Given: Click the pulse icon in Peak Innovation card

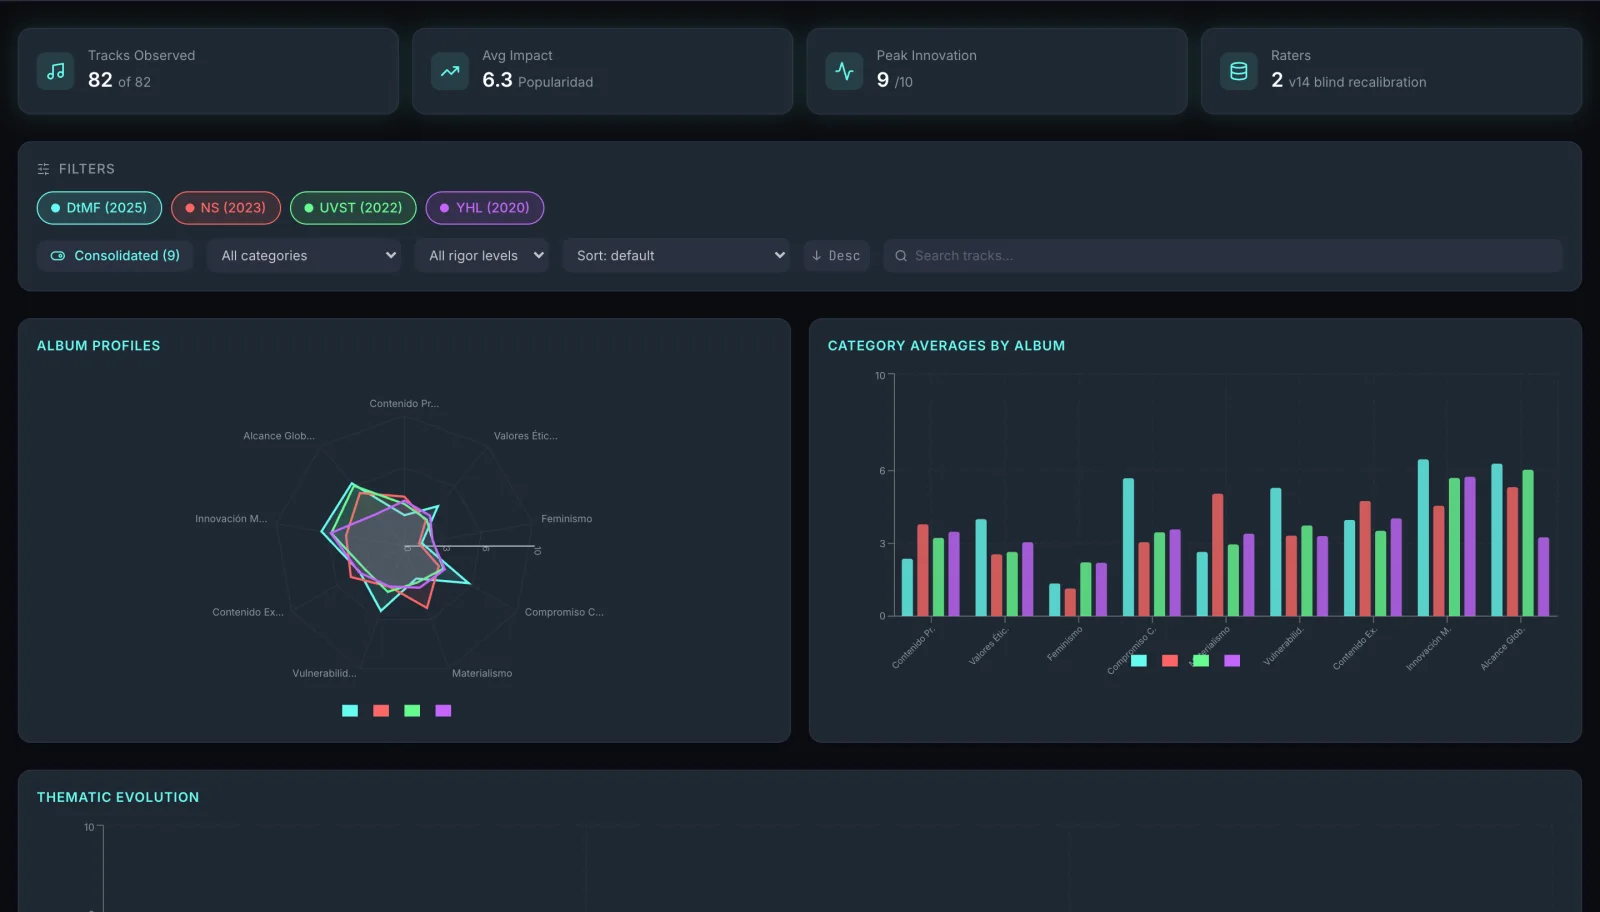Looking at the screenshot, I should (845, 71).
